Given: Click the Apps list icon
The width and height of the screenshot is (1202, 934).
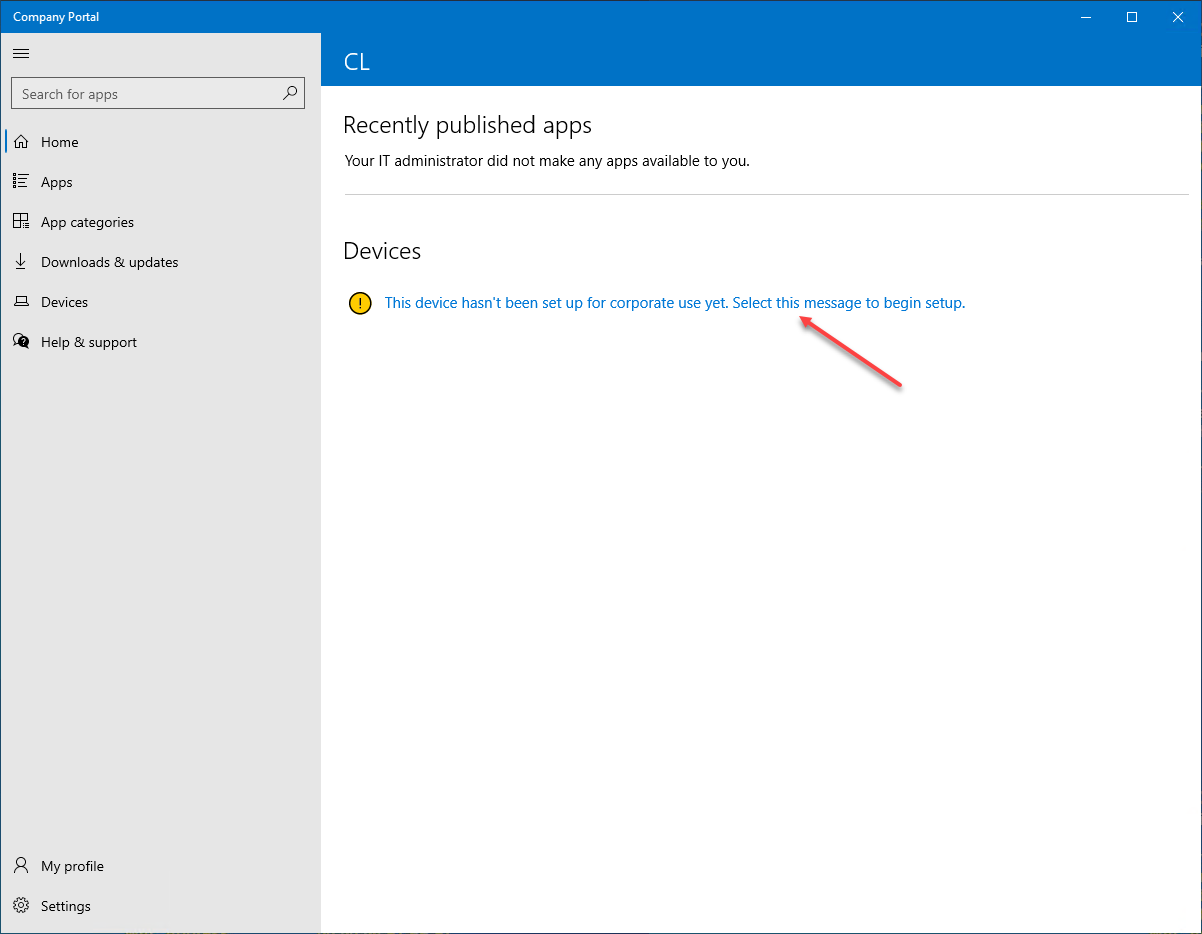Looking at the screenshot, I should tap(21, 181).
